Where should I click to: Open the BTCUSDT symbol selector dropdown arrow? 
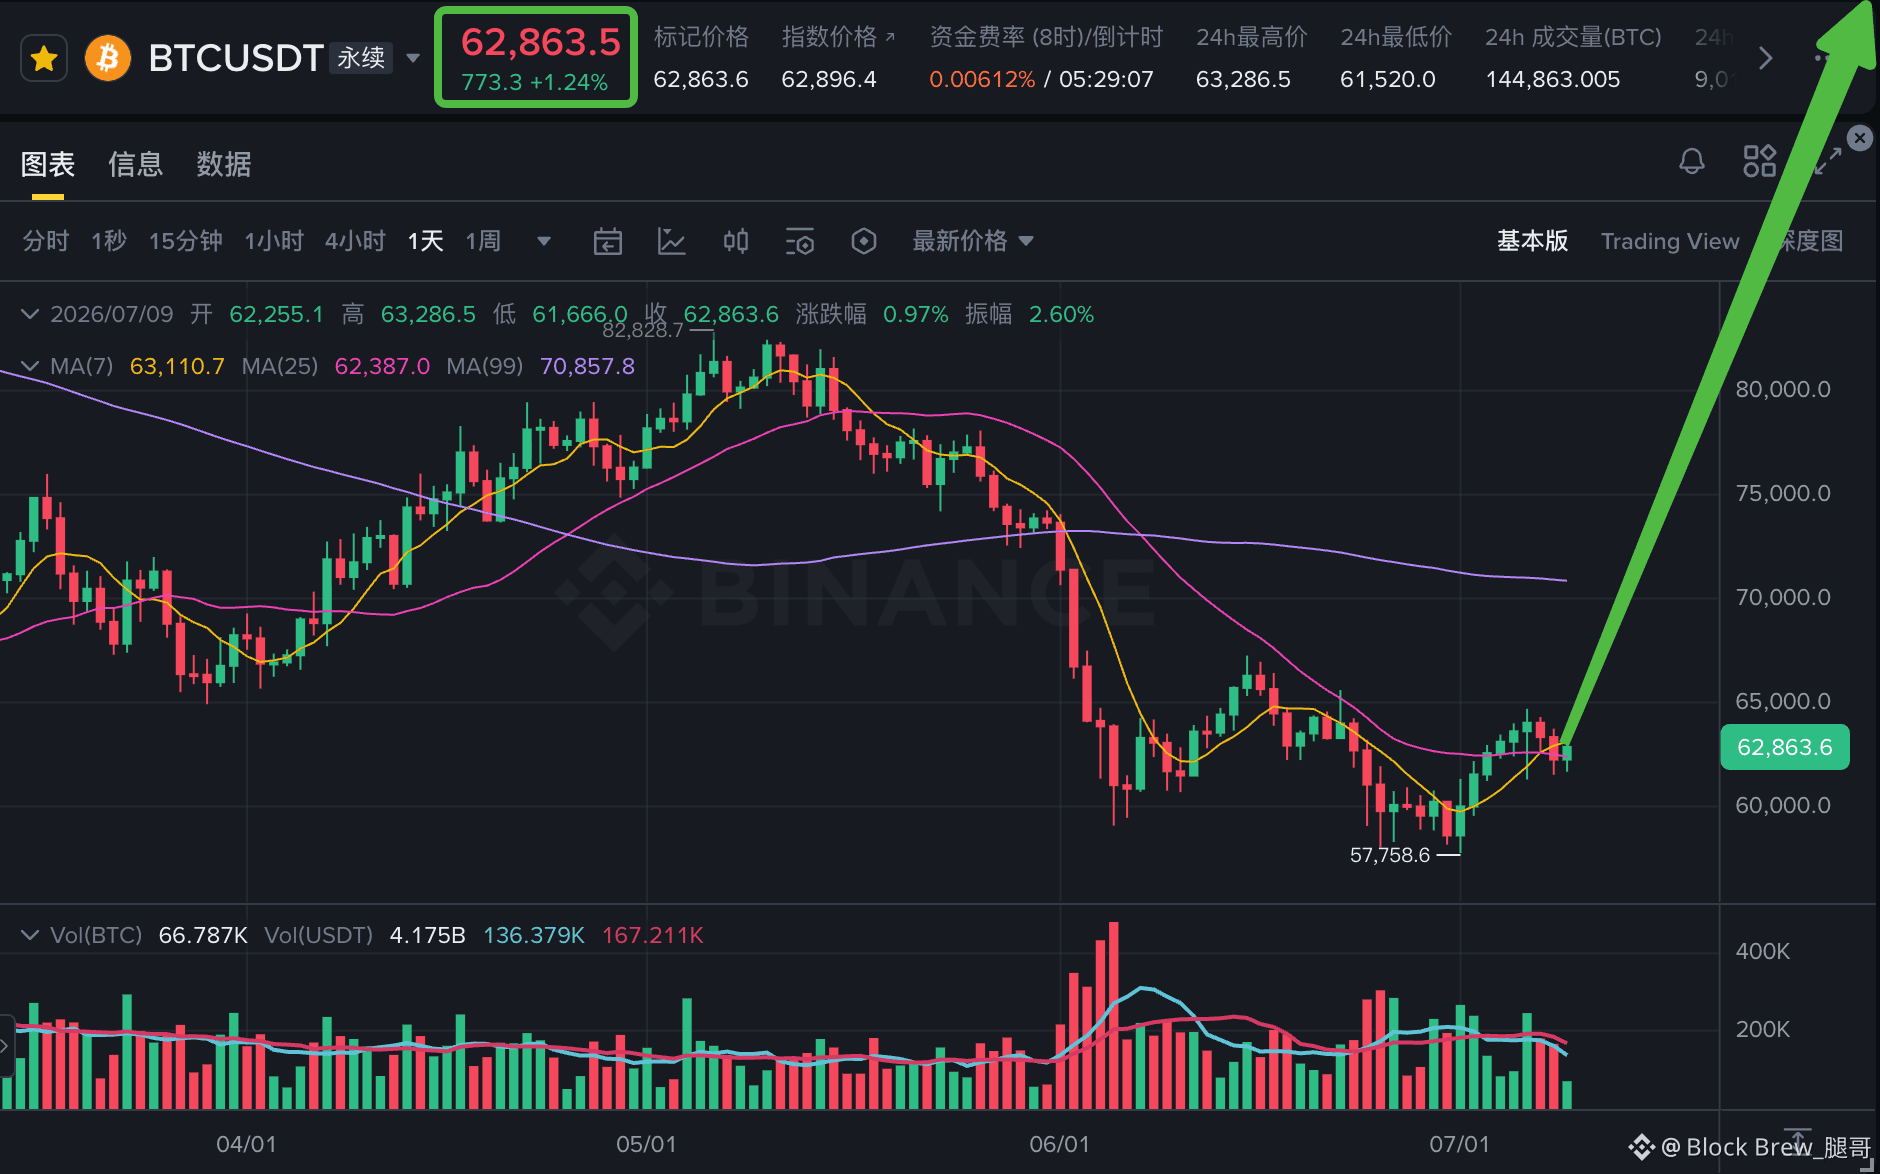[412, 58]
